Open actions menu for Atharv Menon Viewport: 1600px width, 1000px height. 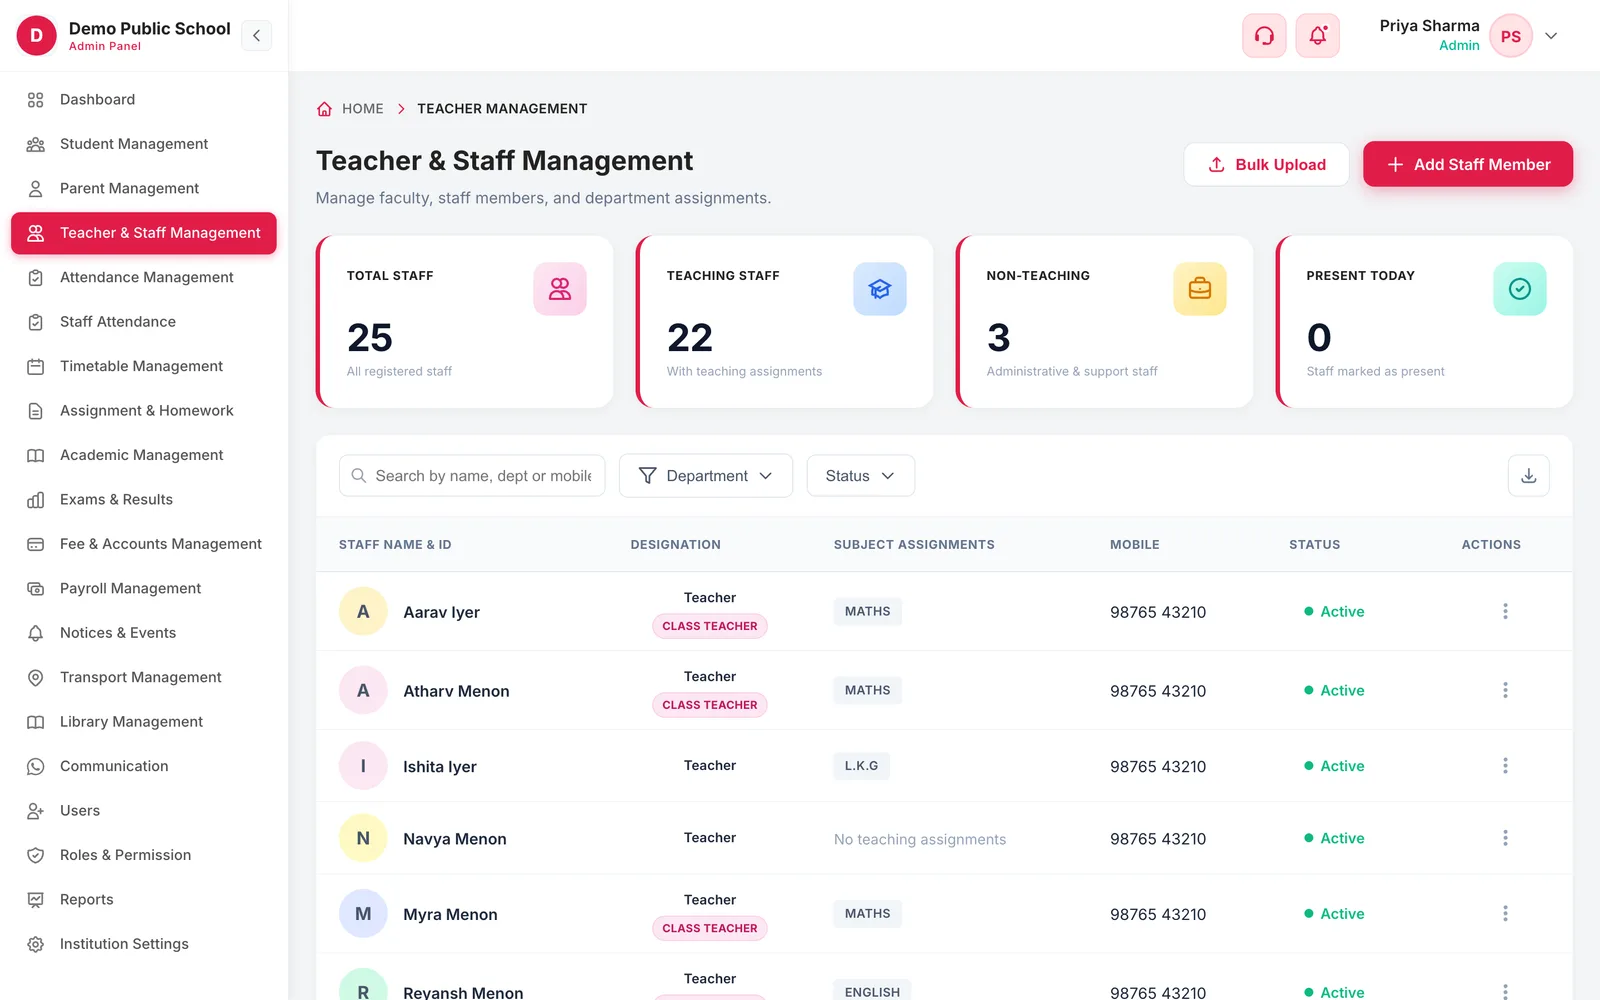tap(1505, 690)
